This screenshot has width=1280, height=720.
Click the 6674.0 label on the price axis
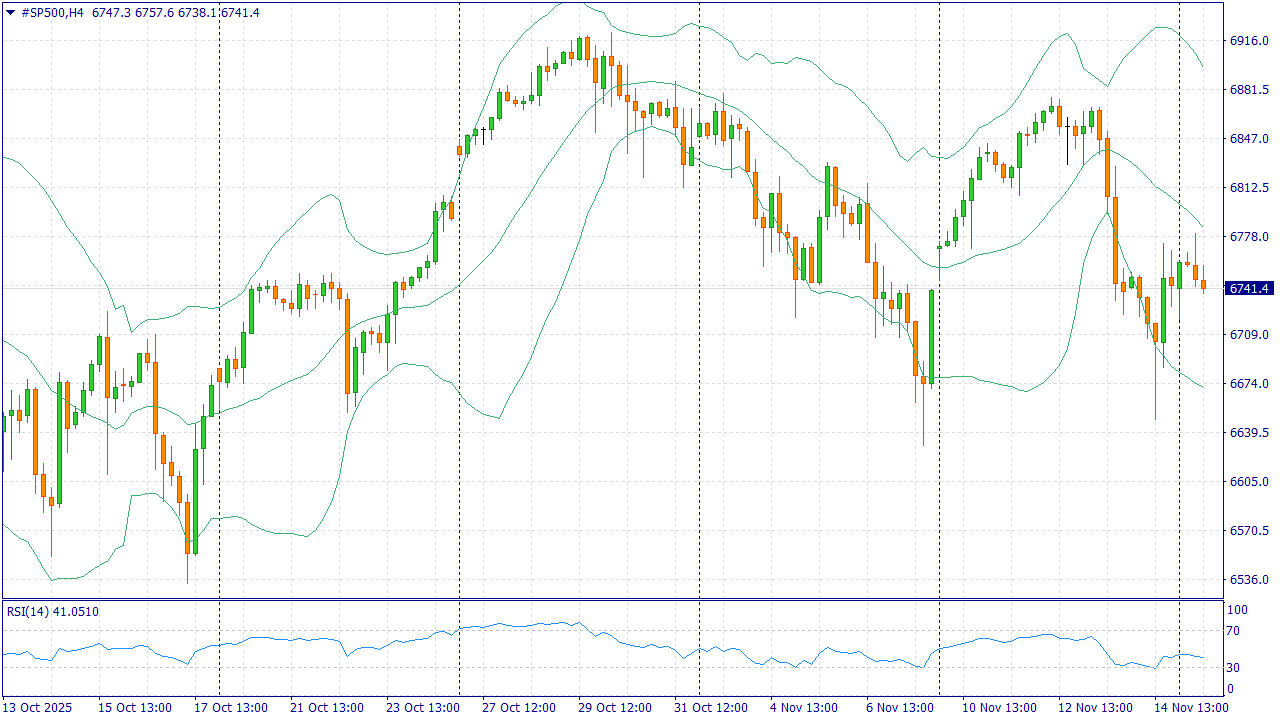click(1248, 384)
